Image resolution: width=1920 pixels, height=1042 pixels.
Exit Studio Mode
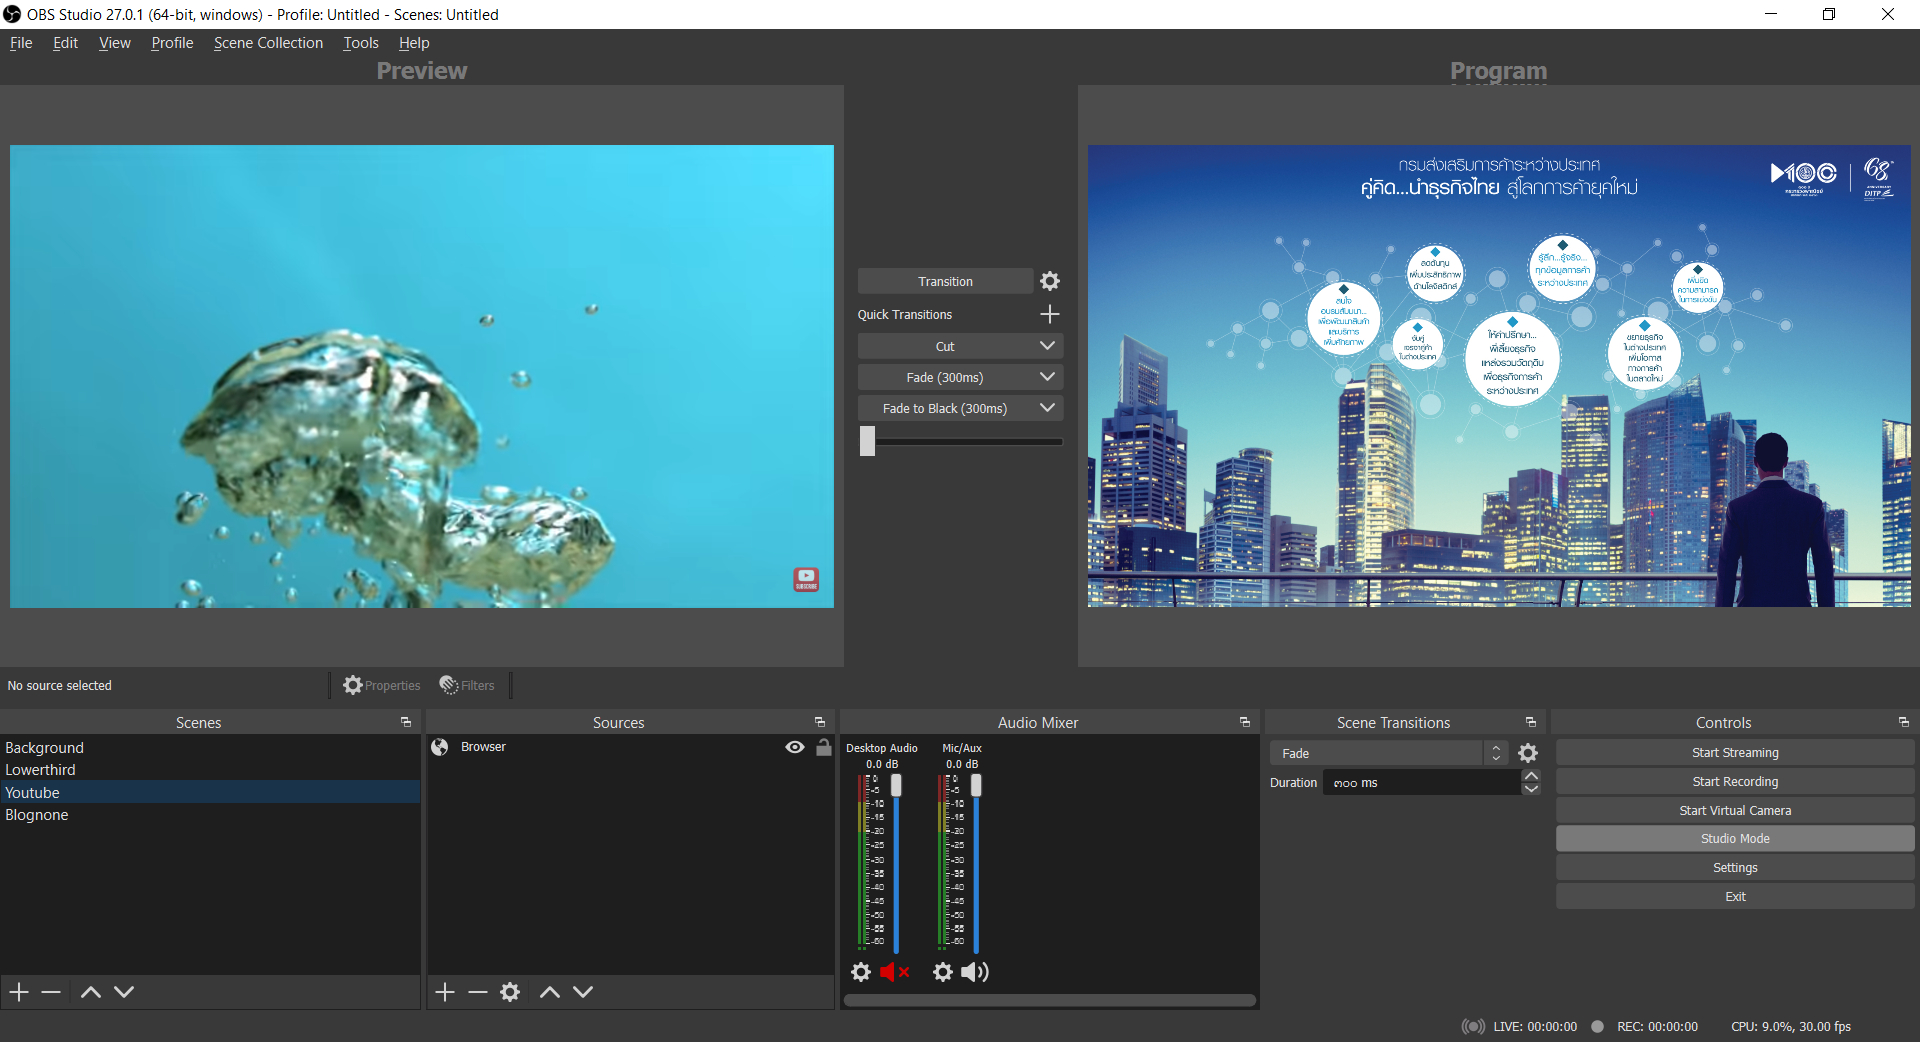tap(1734, 838)
